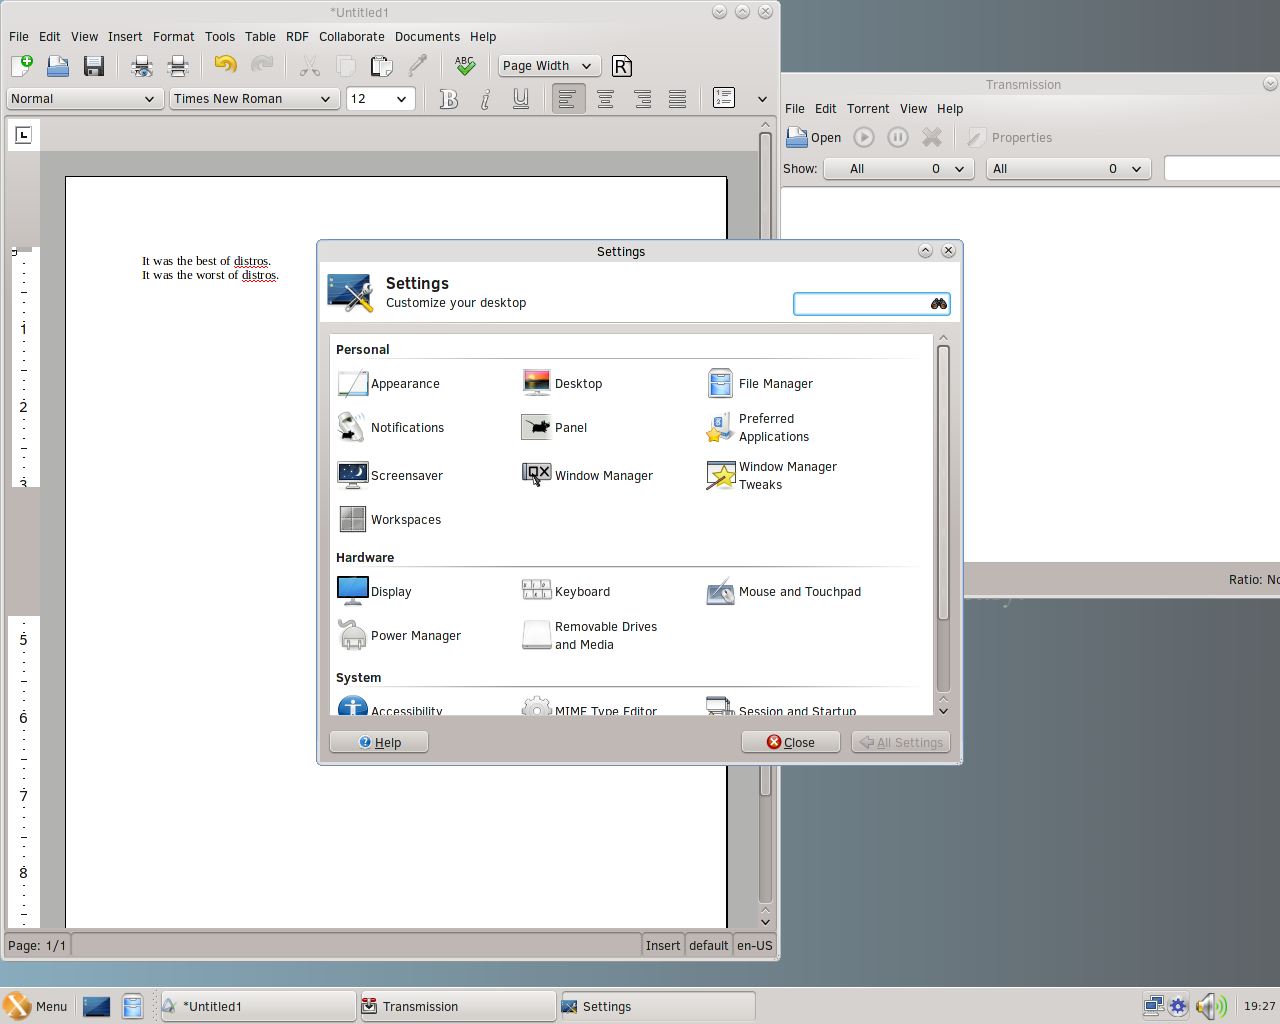The height and width of the screenshot is (1024, 1280).
Task: Open the Page Width zoom dropdown
Action: click(549, 66)
